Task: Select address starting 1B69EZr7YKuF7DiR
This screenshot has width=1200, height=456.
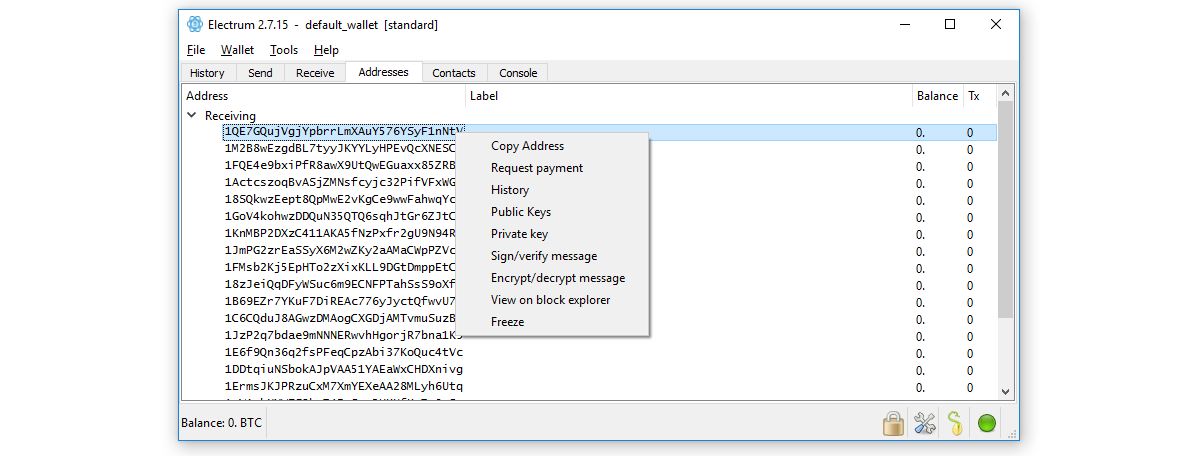Action: [x=340, y=301]
